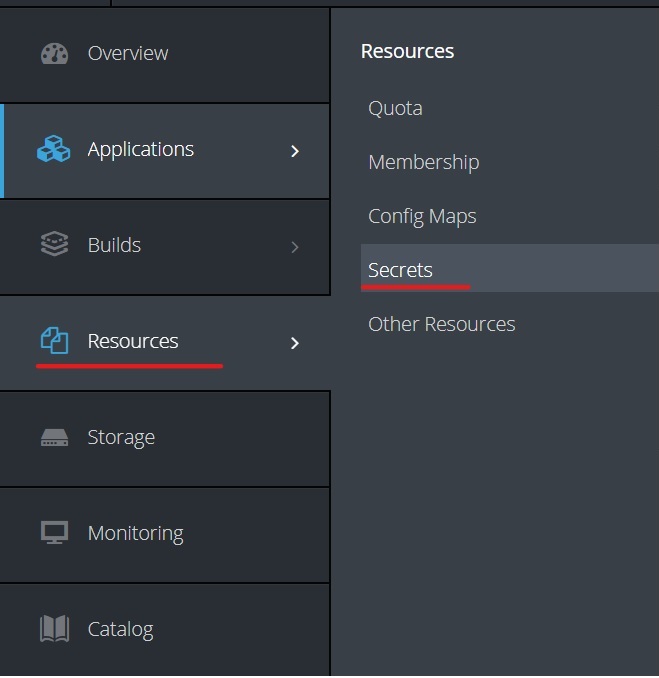This screenshot has height=678, width=659.
Task: Click the Overview dashboard gauge icon
Action: [54, 54]
